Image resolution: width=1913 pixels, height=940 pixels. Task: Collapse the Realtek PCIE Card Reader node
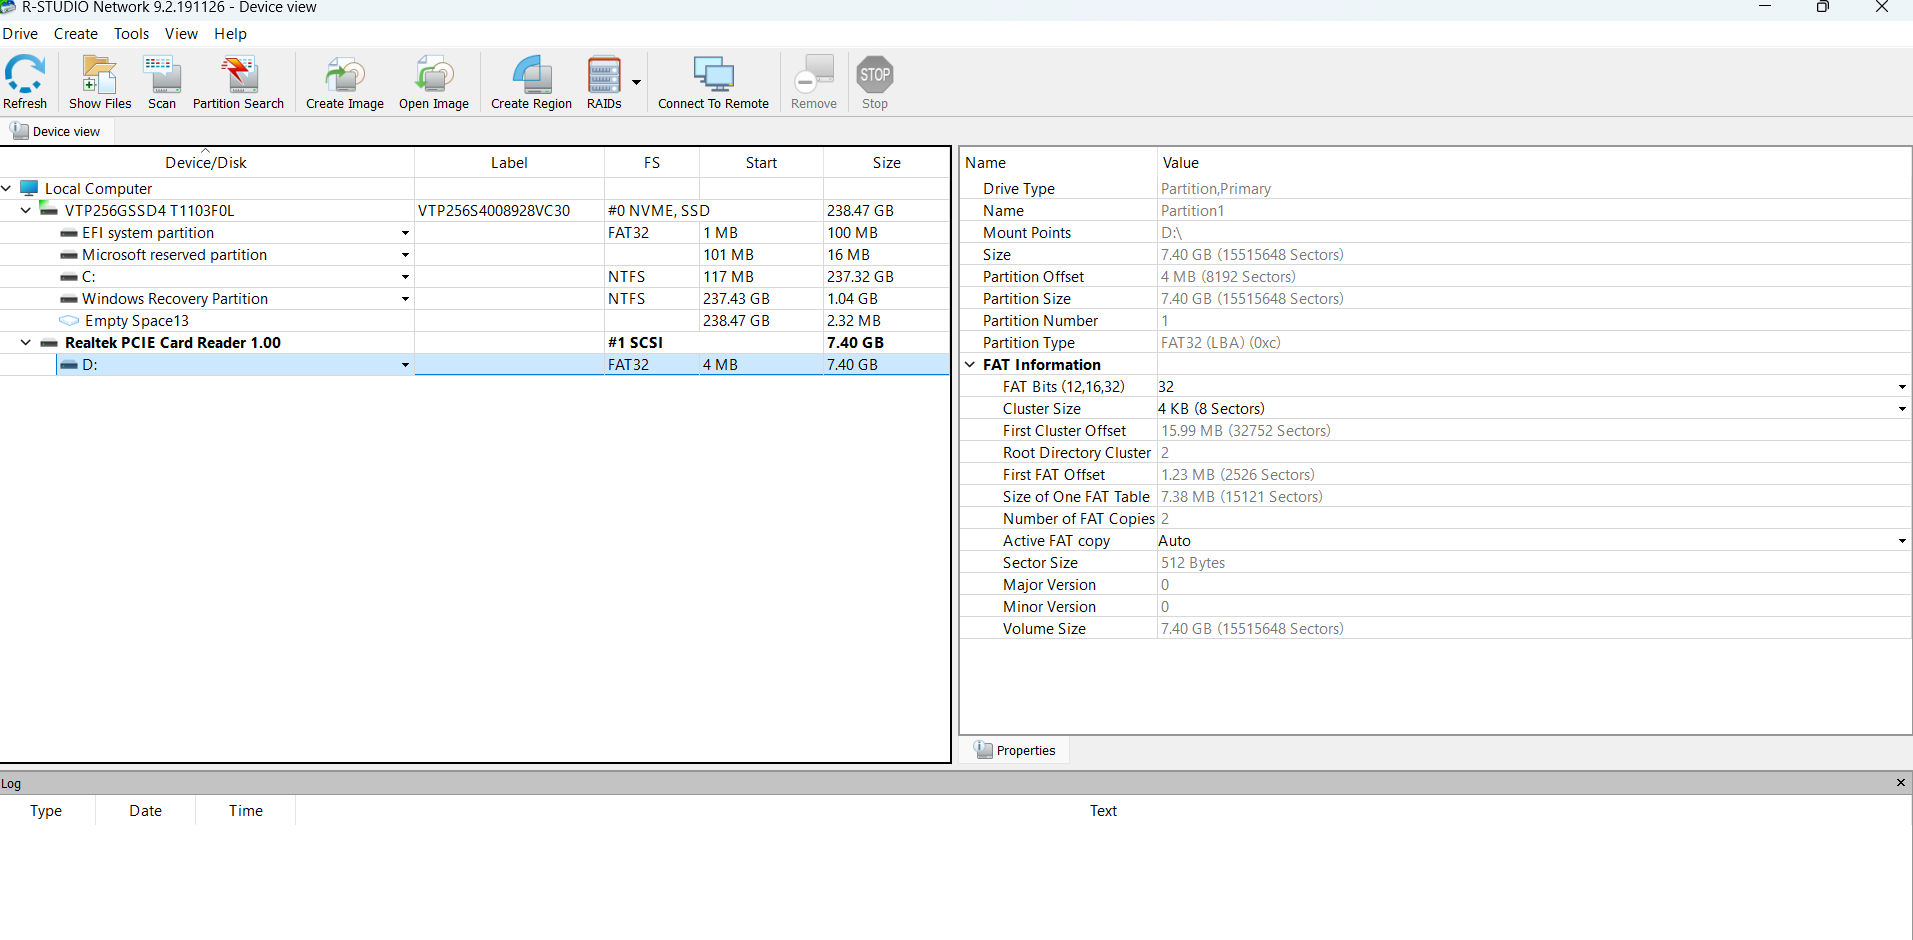pos(26,342)
